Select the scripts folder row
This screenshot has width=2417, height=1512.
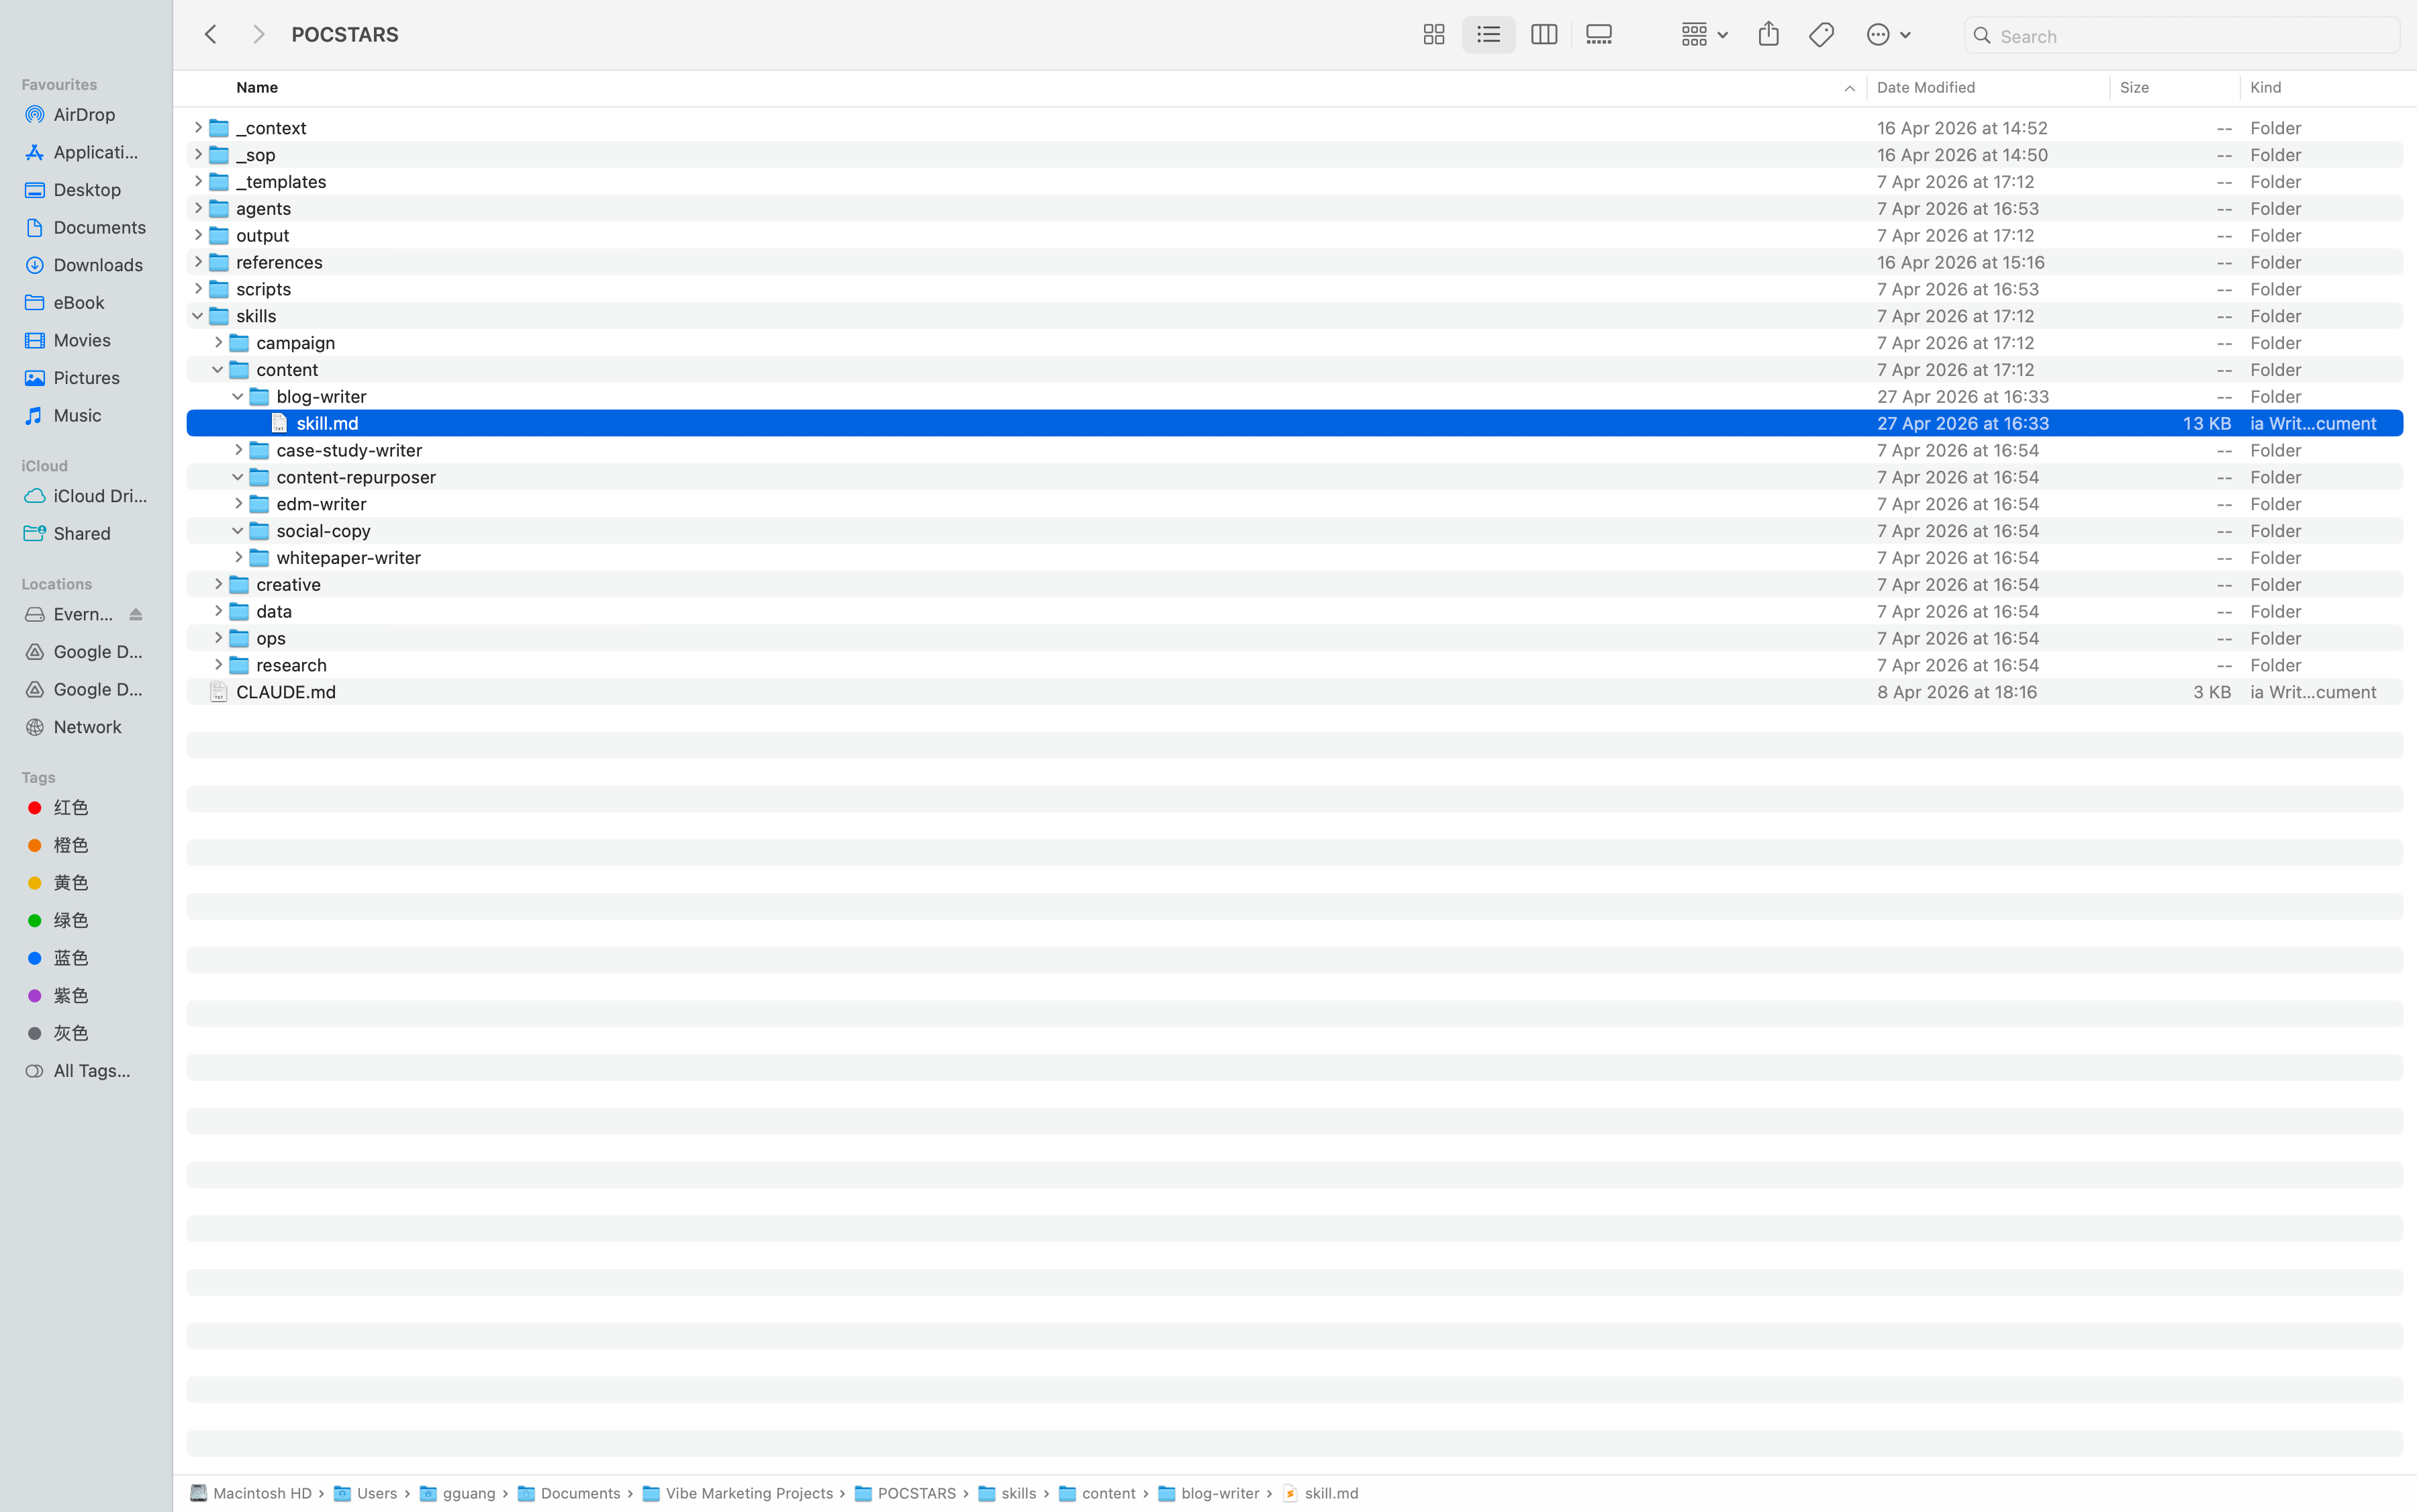[x=1294, y=289]
